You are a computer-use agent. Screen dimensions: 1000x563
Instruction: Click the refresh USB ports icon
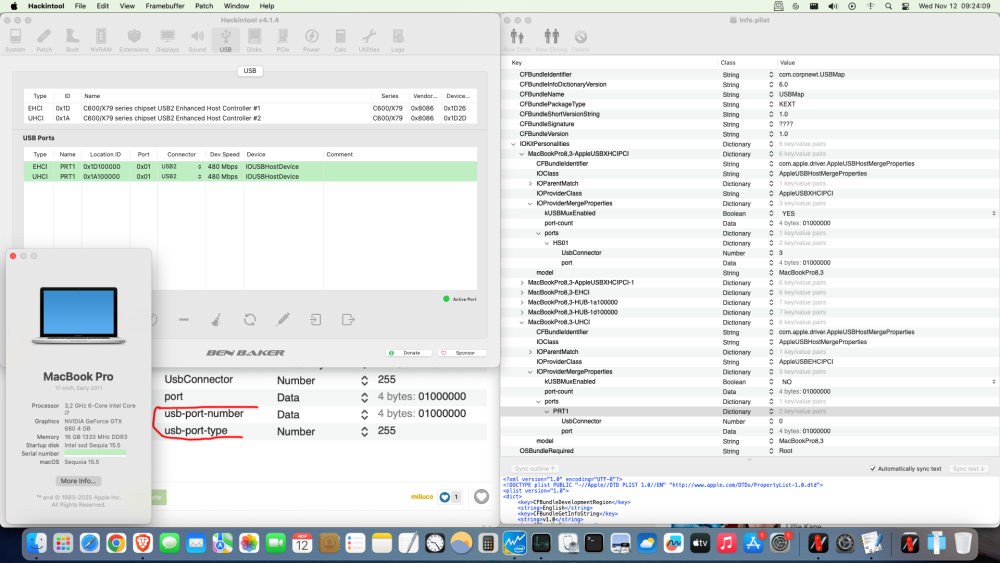250,319
